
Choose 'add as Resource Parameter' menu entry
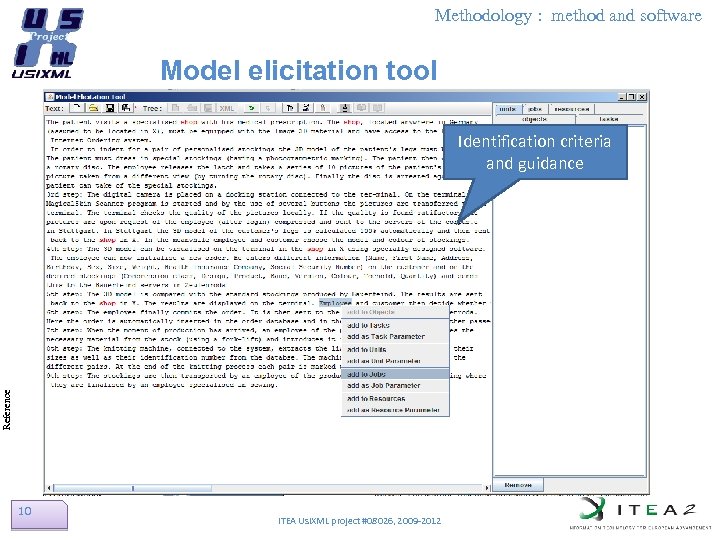pos(395,410)
